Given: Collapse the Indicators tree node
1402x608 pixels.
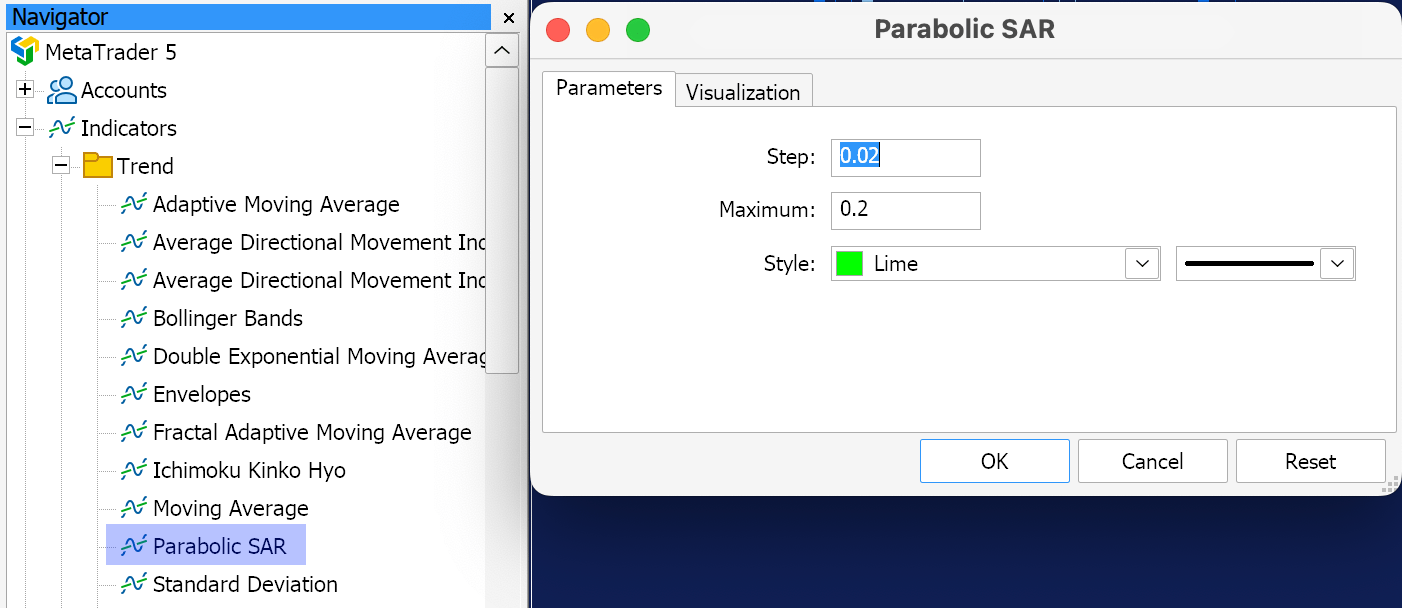Looking at the screenshot, I should coord(25,128).
